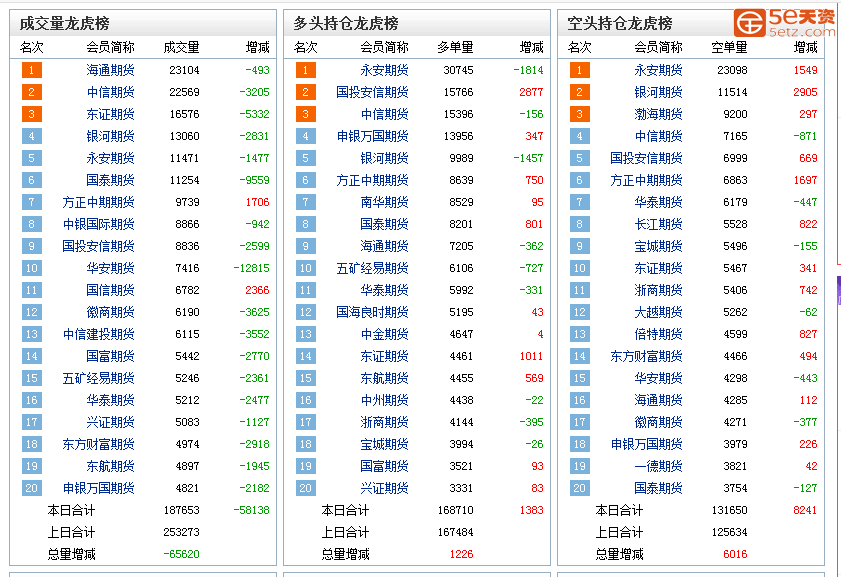Open 银河期货 link in 成交量龙虎榜

coord(110,136)
